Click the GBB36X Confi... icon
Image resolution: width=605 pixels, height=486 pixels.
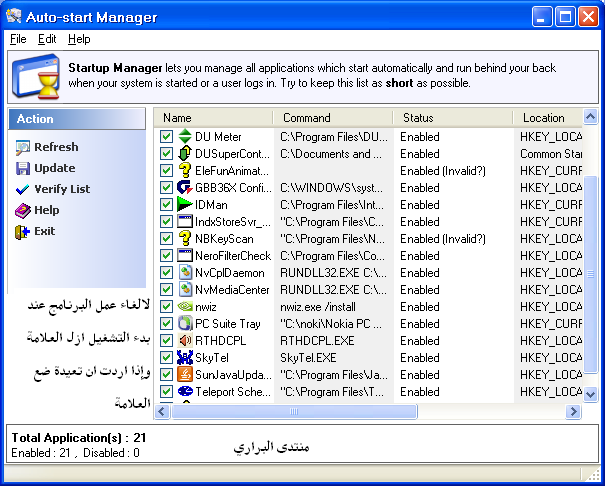tap(185, 187)
